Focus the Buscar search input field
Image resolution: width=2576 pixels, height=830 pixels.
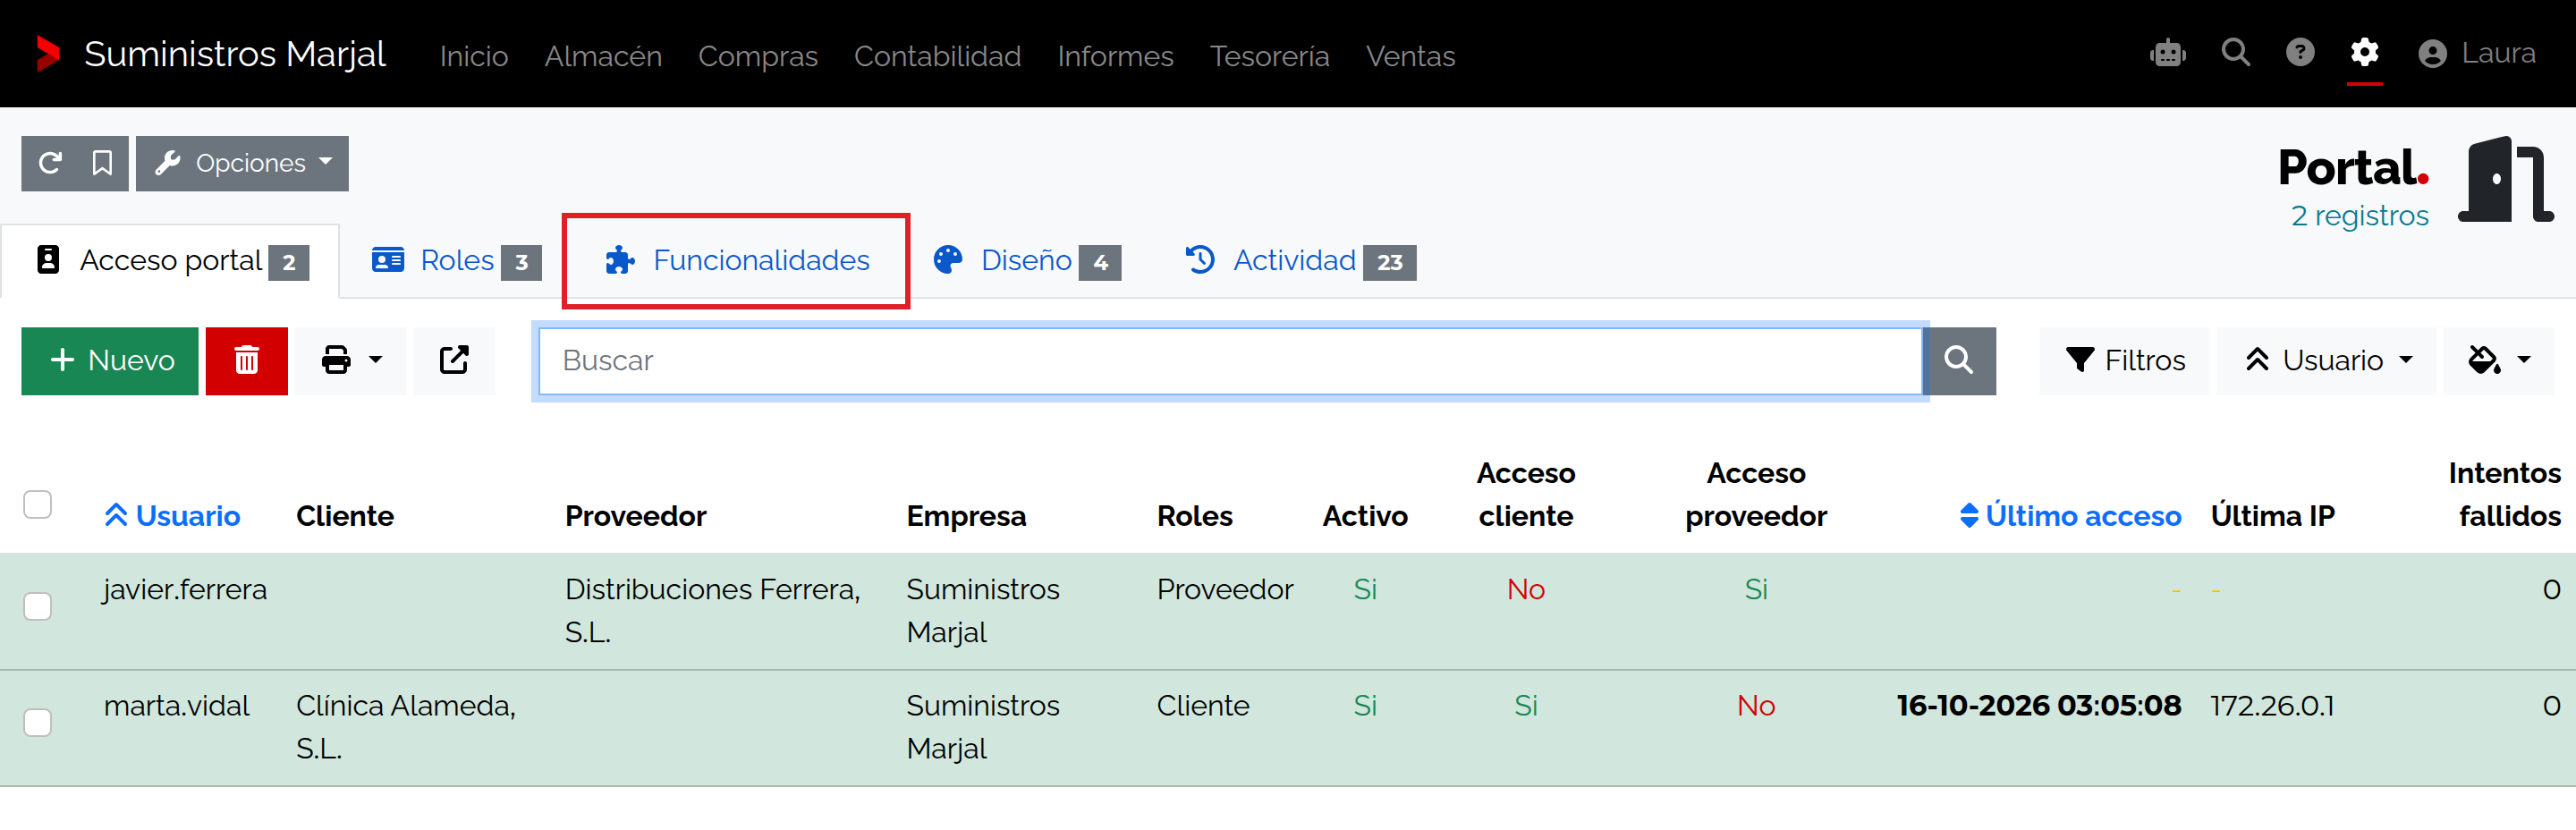click(x=1230, y=360)
